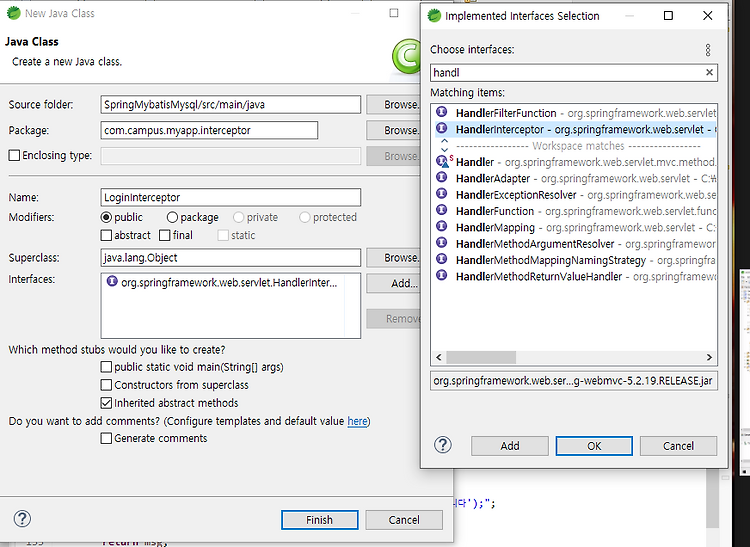Click the HandlerInterceptor interface icon in matching items

click(441, 128)
